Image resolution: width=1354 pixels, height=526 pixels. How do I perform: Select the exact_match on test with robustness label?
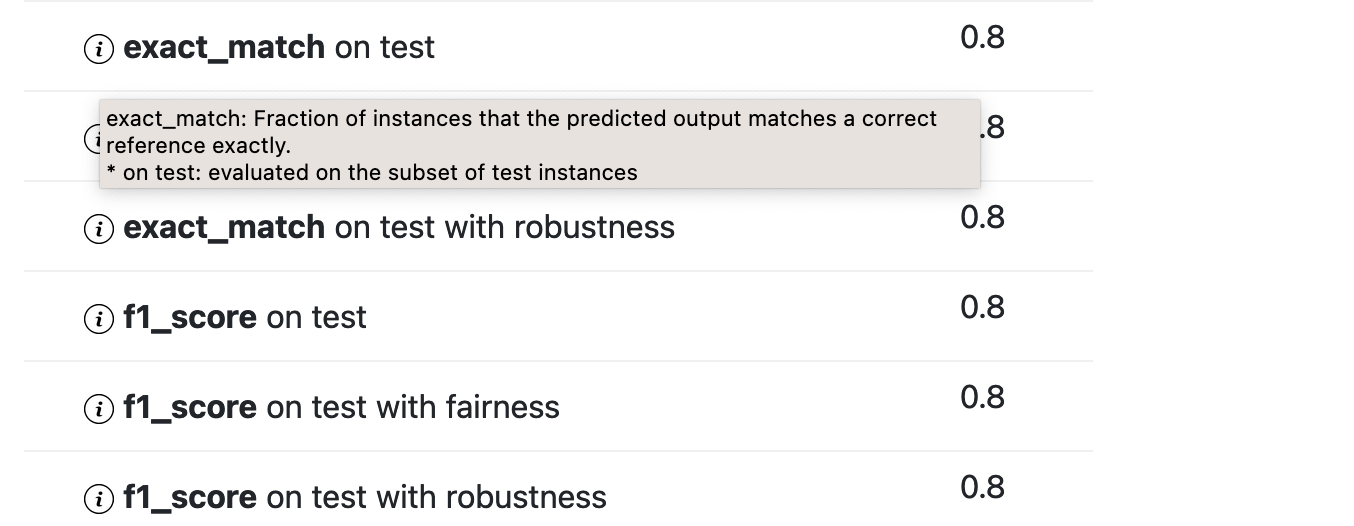pyautogui.click(x=399, y=227)
